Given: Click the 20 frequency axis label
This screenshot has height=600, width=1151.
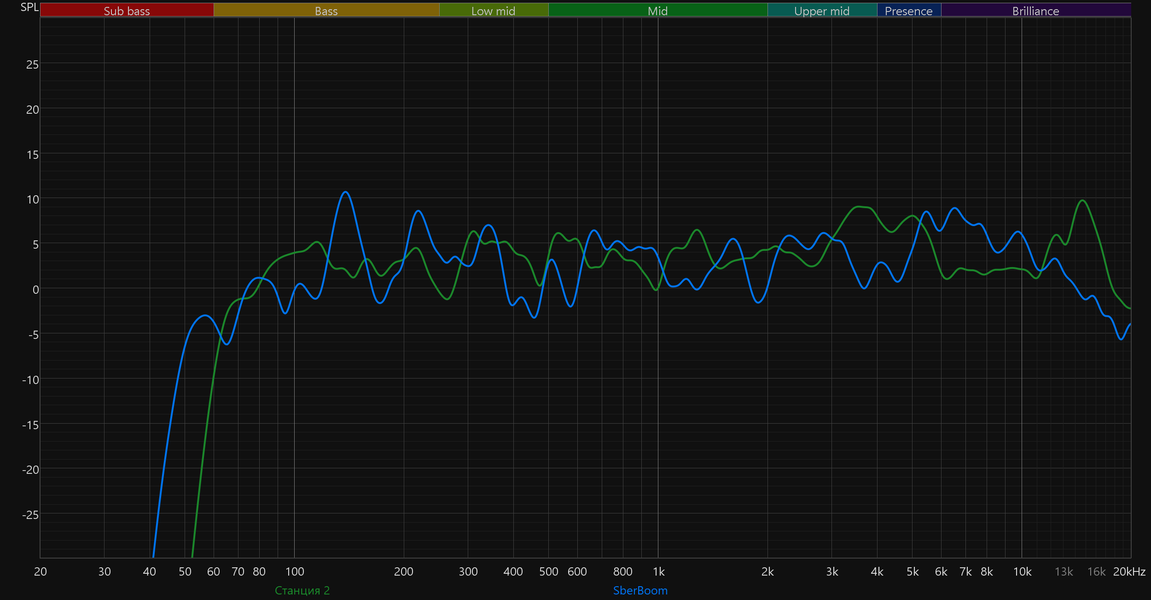Looking at the screenshot, I should point(40,571).
